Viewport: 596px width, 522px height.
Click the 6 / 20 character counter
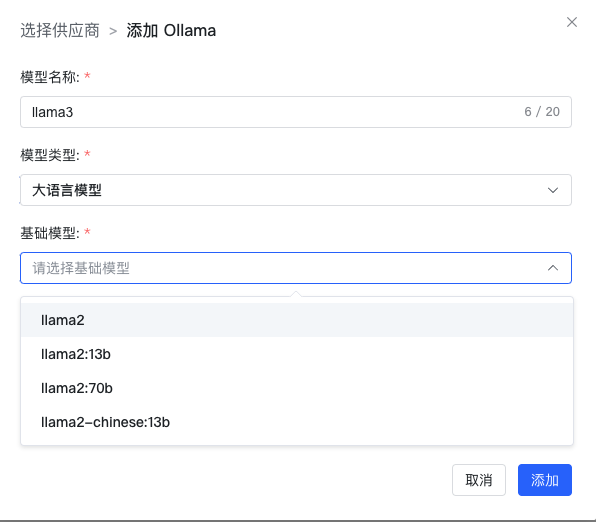(542, 112)
